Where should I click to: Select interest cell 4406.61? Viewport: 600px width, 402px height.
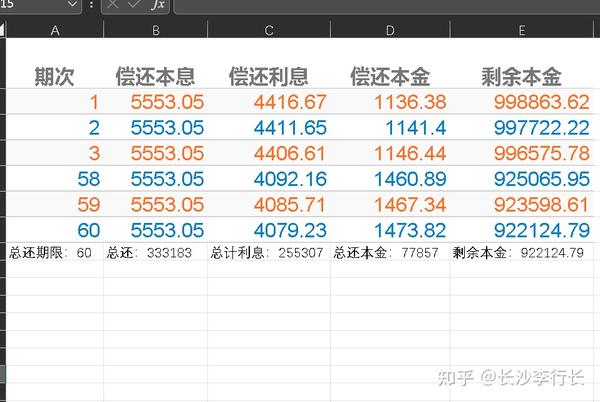tap(269, 153)
